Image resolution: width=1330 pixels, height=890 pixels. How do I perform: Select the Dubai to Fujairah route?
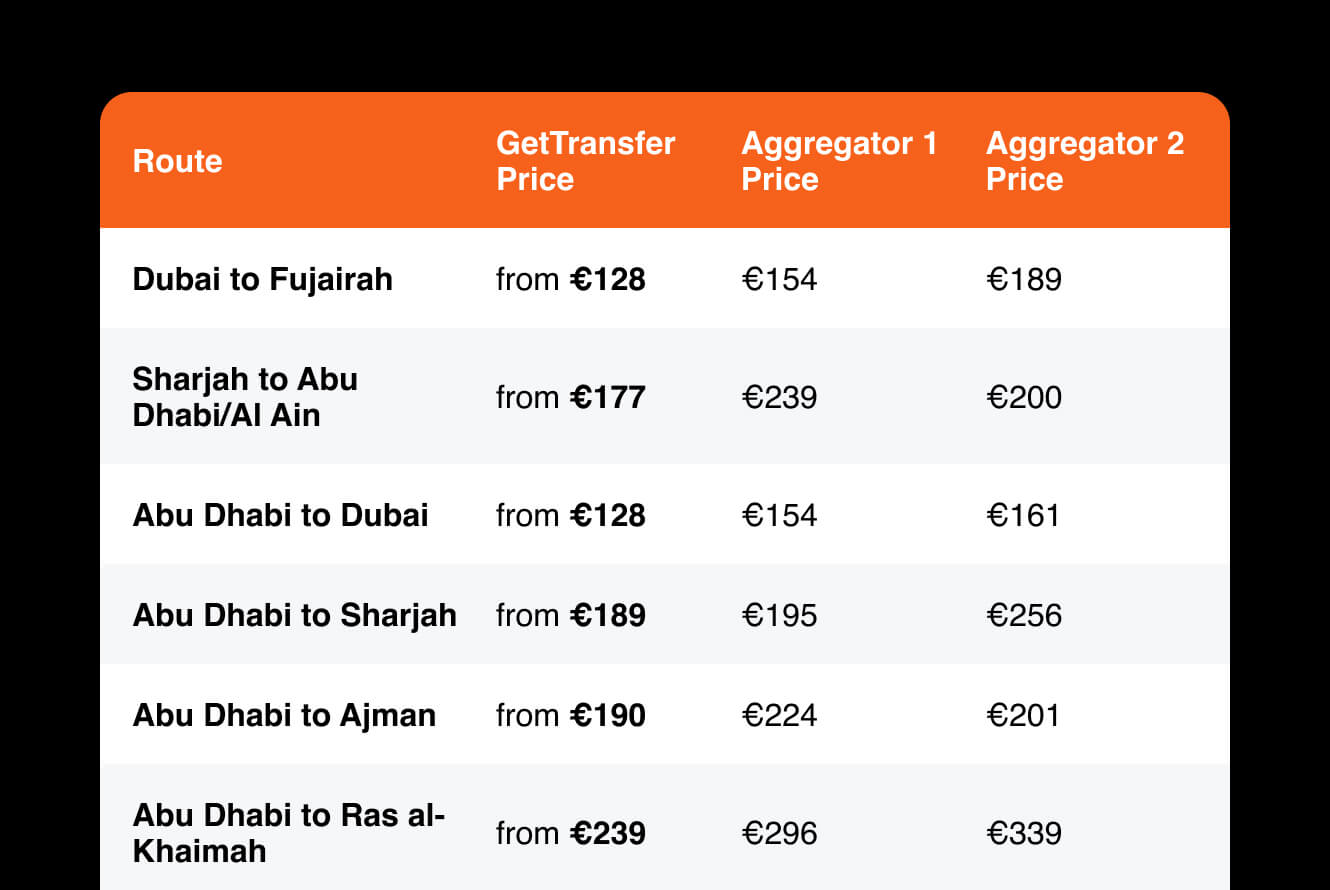tap(262, 279)
